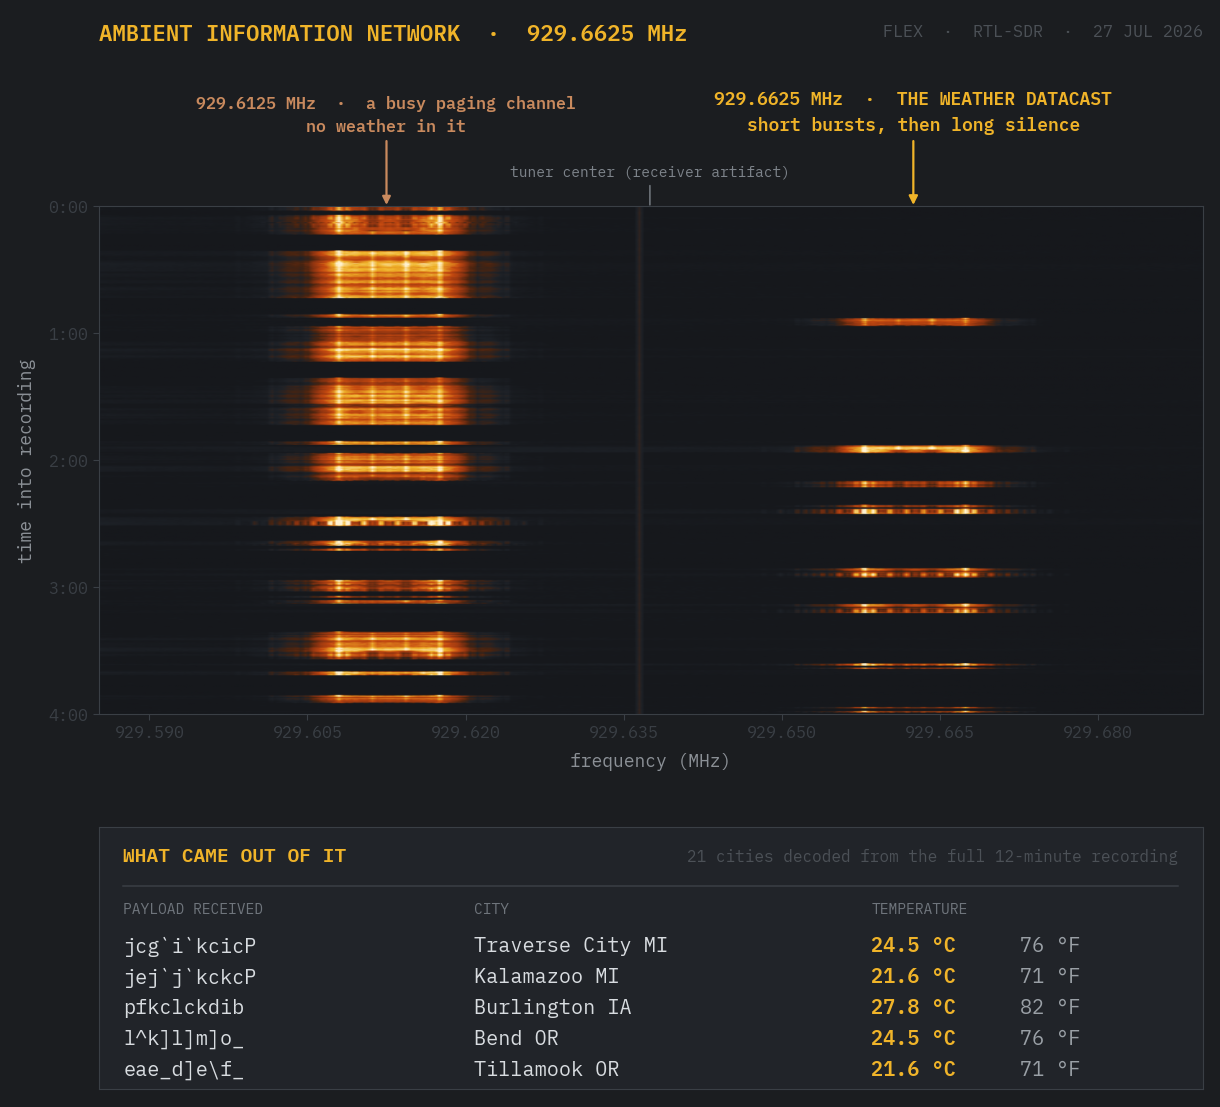Image resolution: width=1220 pixels, height=1107 pixels.
Task: Click the RTL-SDR label in header
Action: pyautogui.click(x=1007, y=31)
